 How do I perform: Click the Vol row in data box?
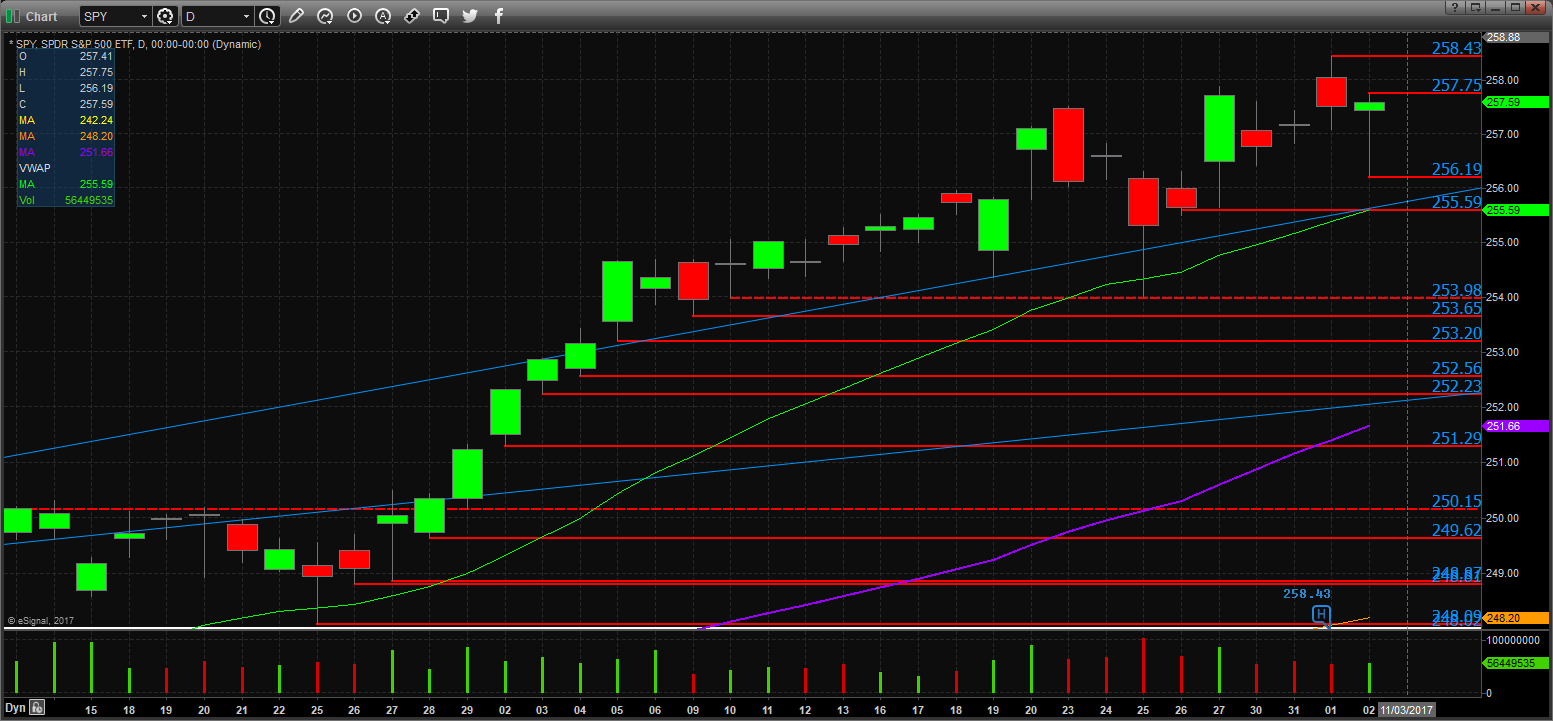66,200
